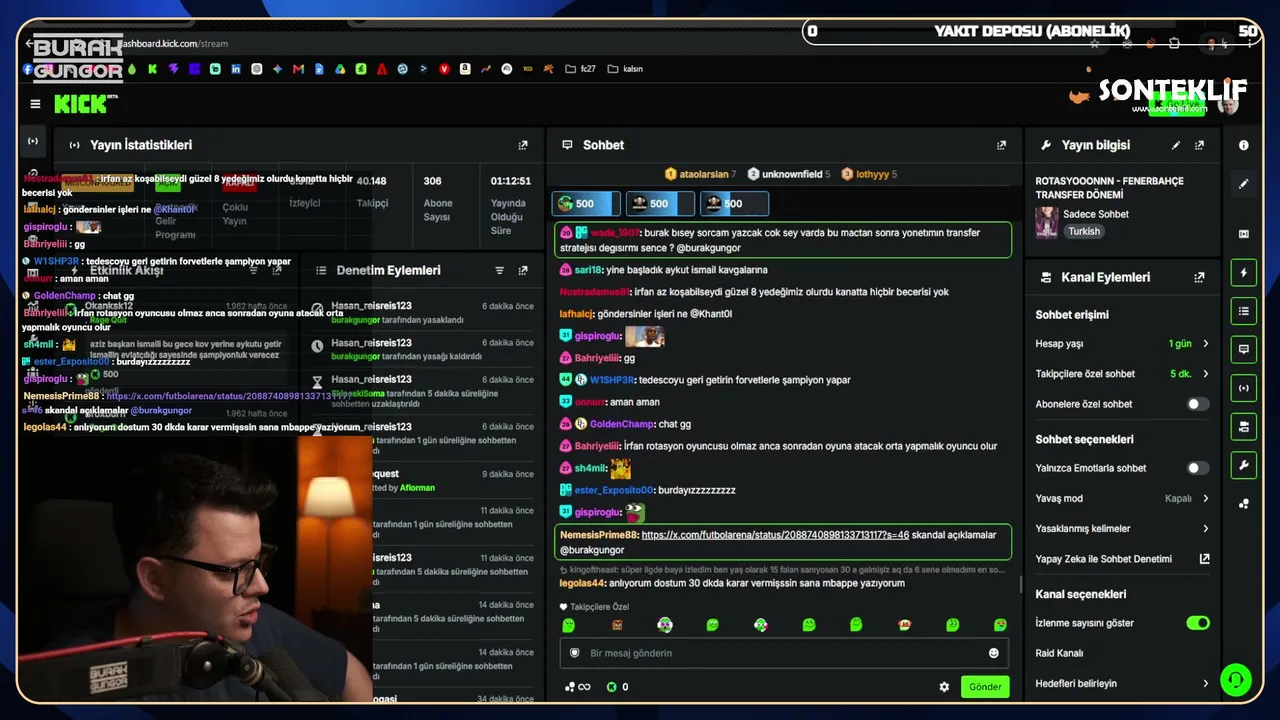The height and width of the screenshot is (720, 1280).
Task: Edit stream info with the pencil icon
Action: pyautogui.click(x=1176, y=145)
